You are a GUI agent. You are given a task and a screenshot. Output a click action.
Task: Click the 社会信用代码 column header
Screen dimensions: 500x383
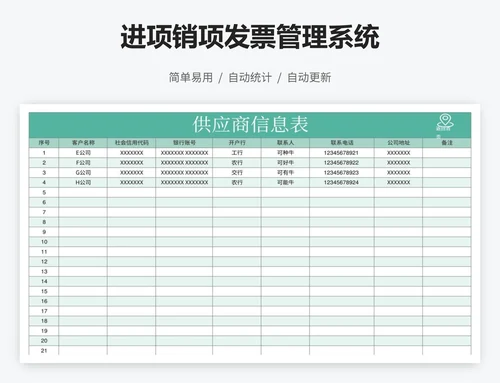tap(131, 143)
